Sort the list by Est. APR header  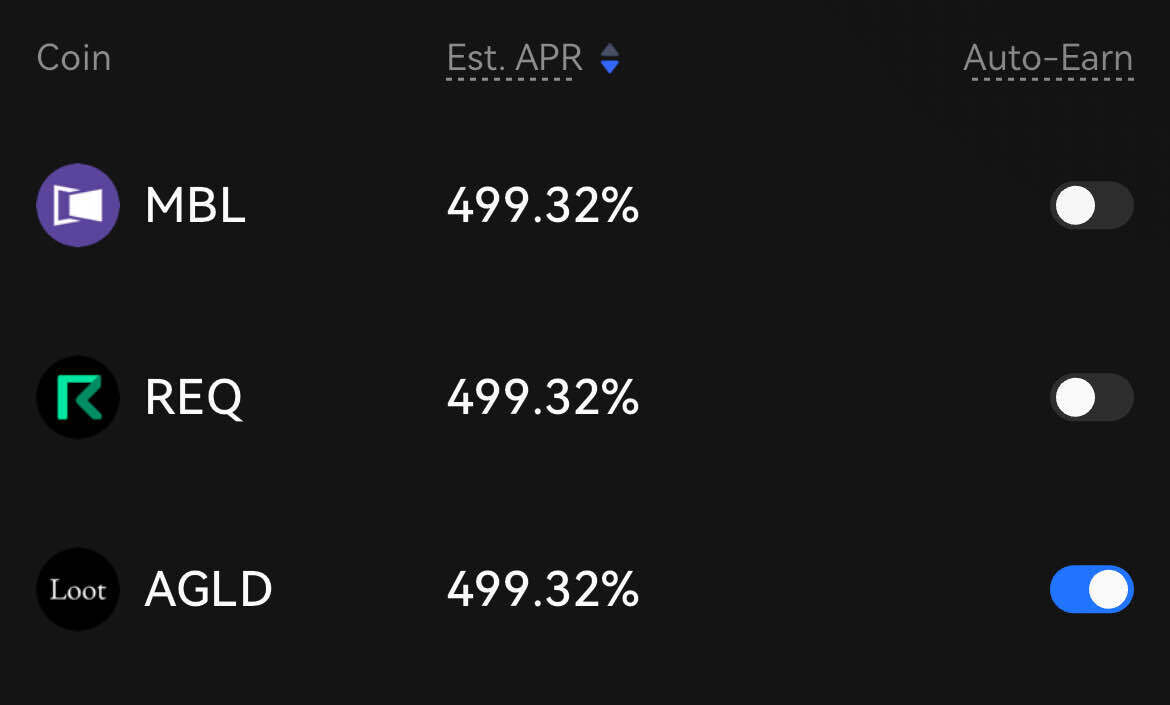click(x=514, y=58)
